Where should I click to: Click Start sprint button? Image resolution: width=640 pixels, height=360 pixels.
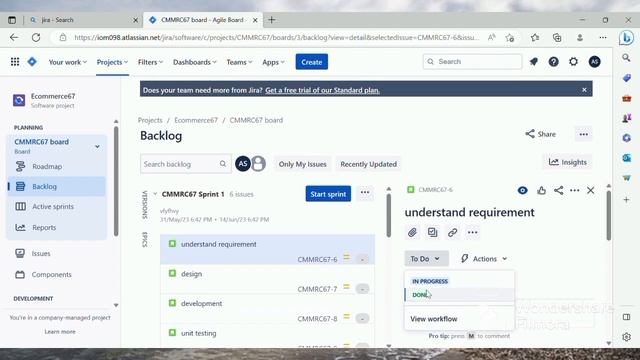328,194
